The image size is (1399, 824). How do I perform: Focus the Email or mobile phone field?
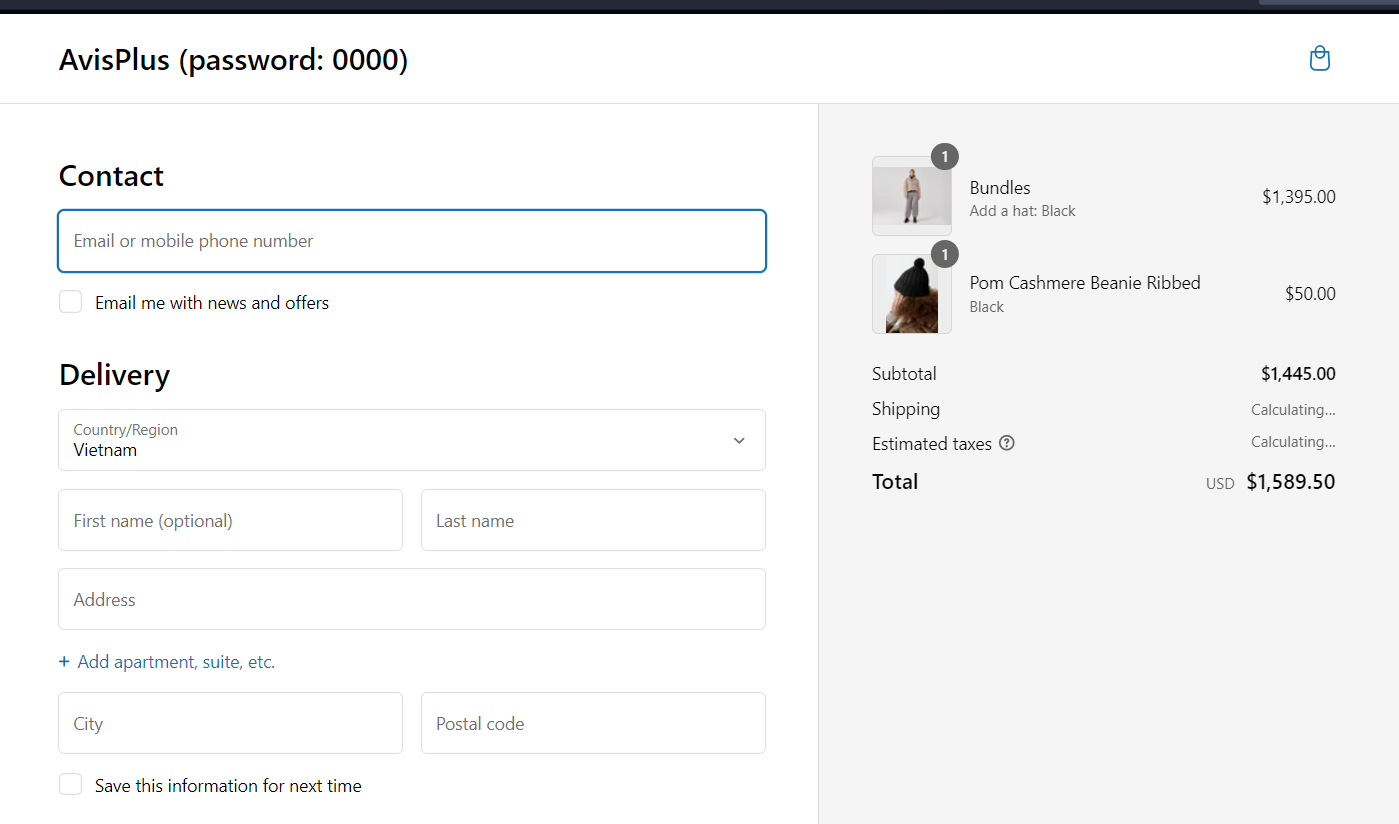pos(411,241)
